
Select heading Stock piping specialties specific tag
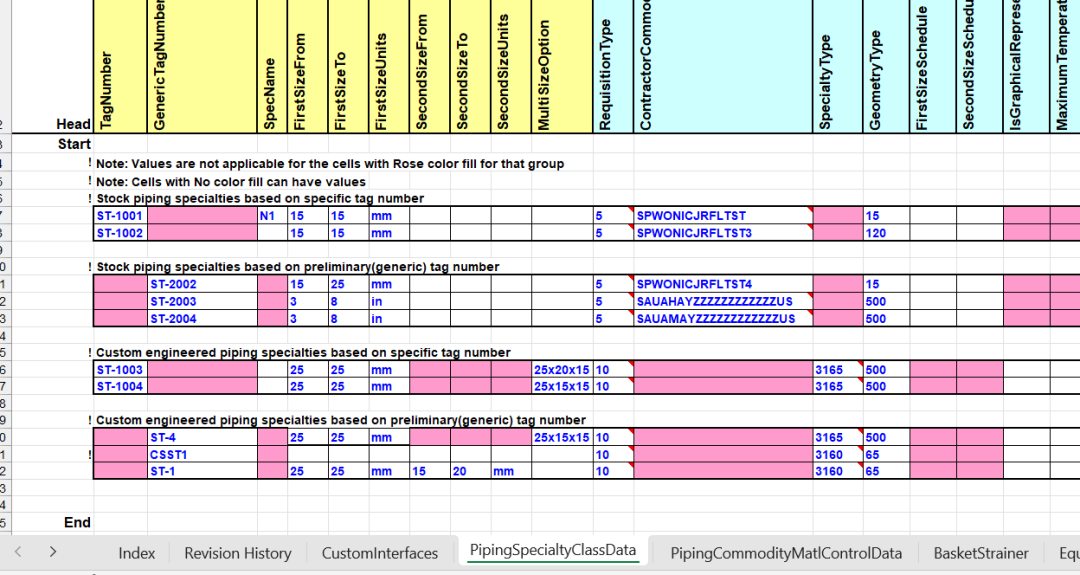[x=260, y=198]
